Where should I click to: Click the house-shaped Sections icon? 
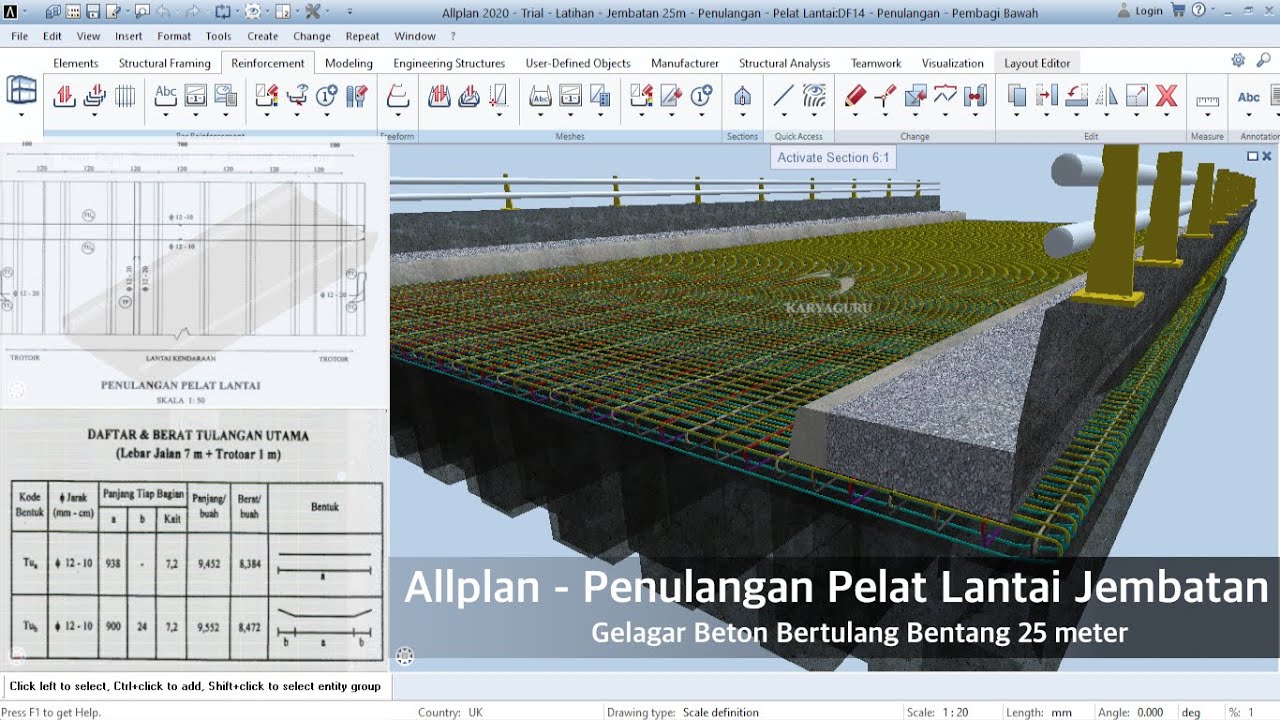[x=742, y=96]
